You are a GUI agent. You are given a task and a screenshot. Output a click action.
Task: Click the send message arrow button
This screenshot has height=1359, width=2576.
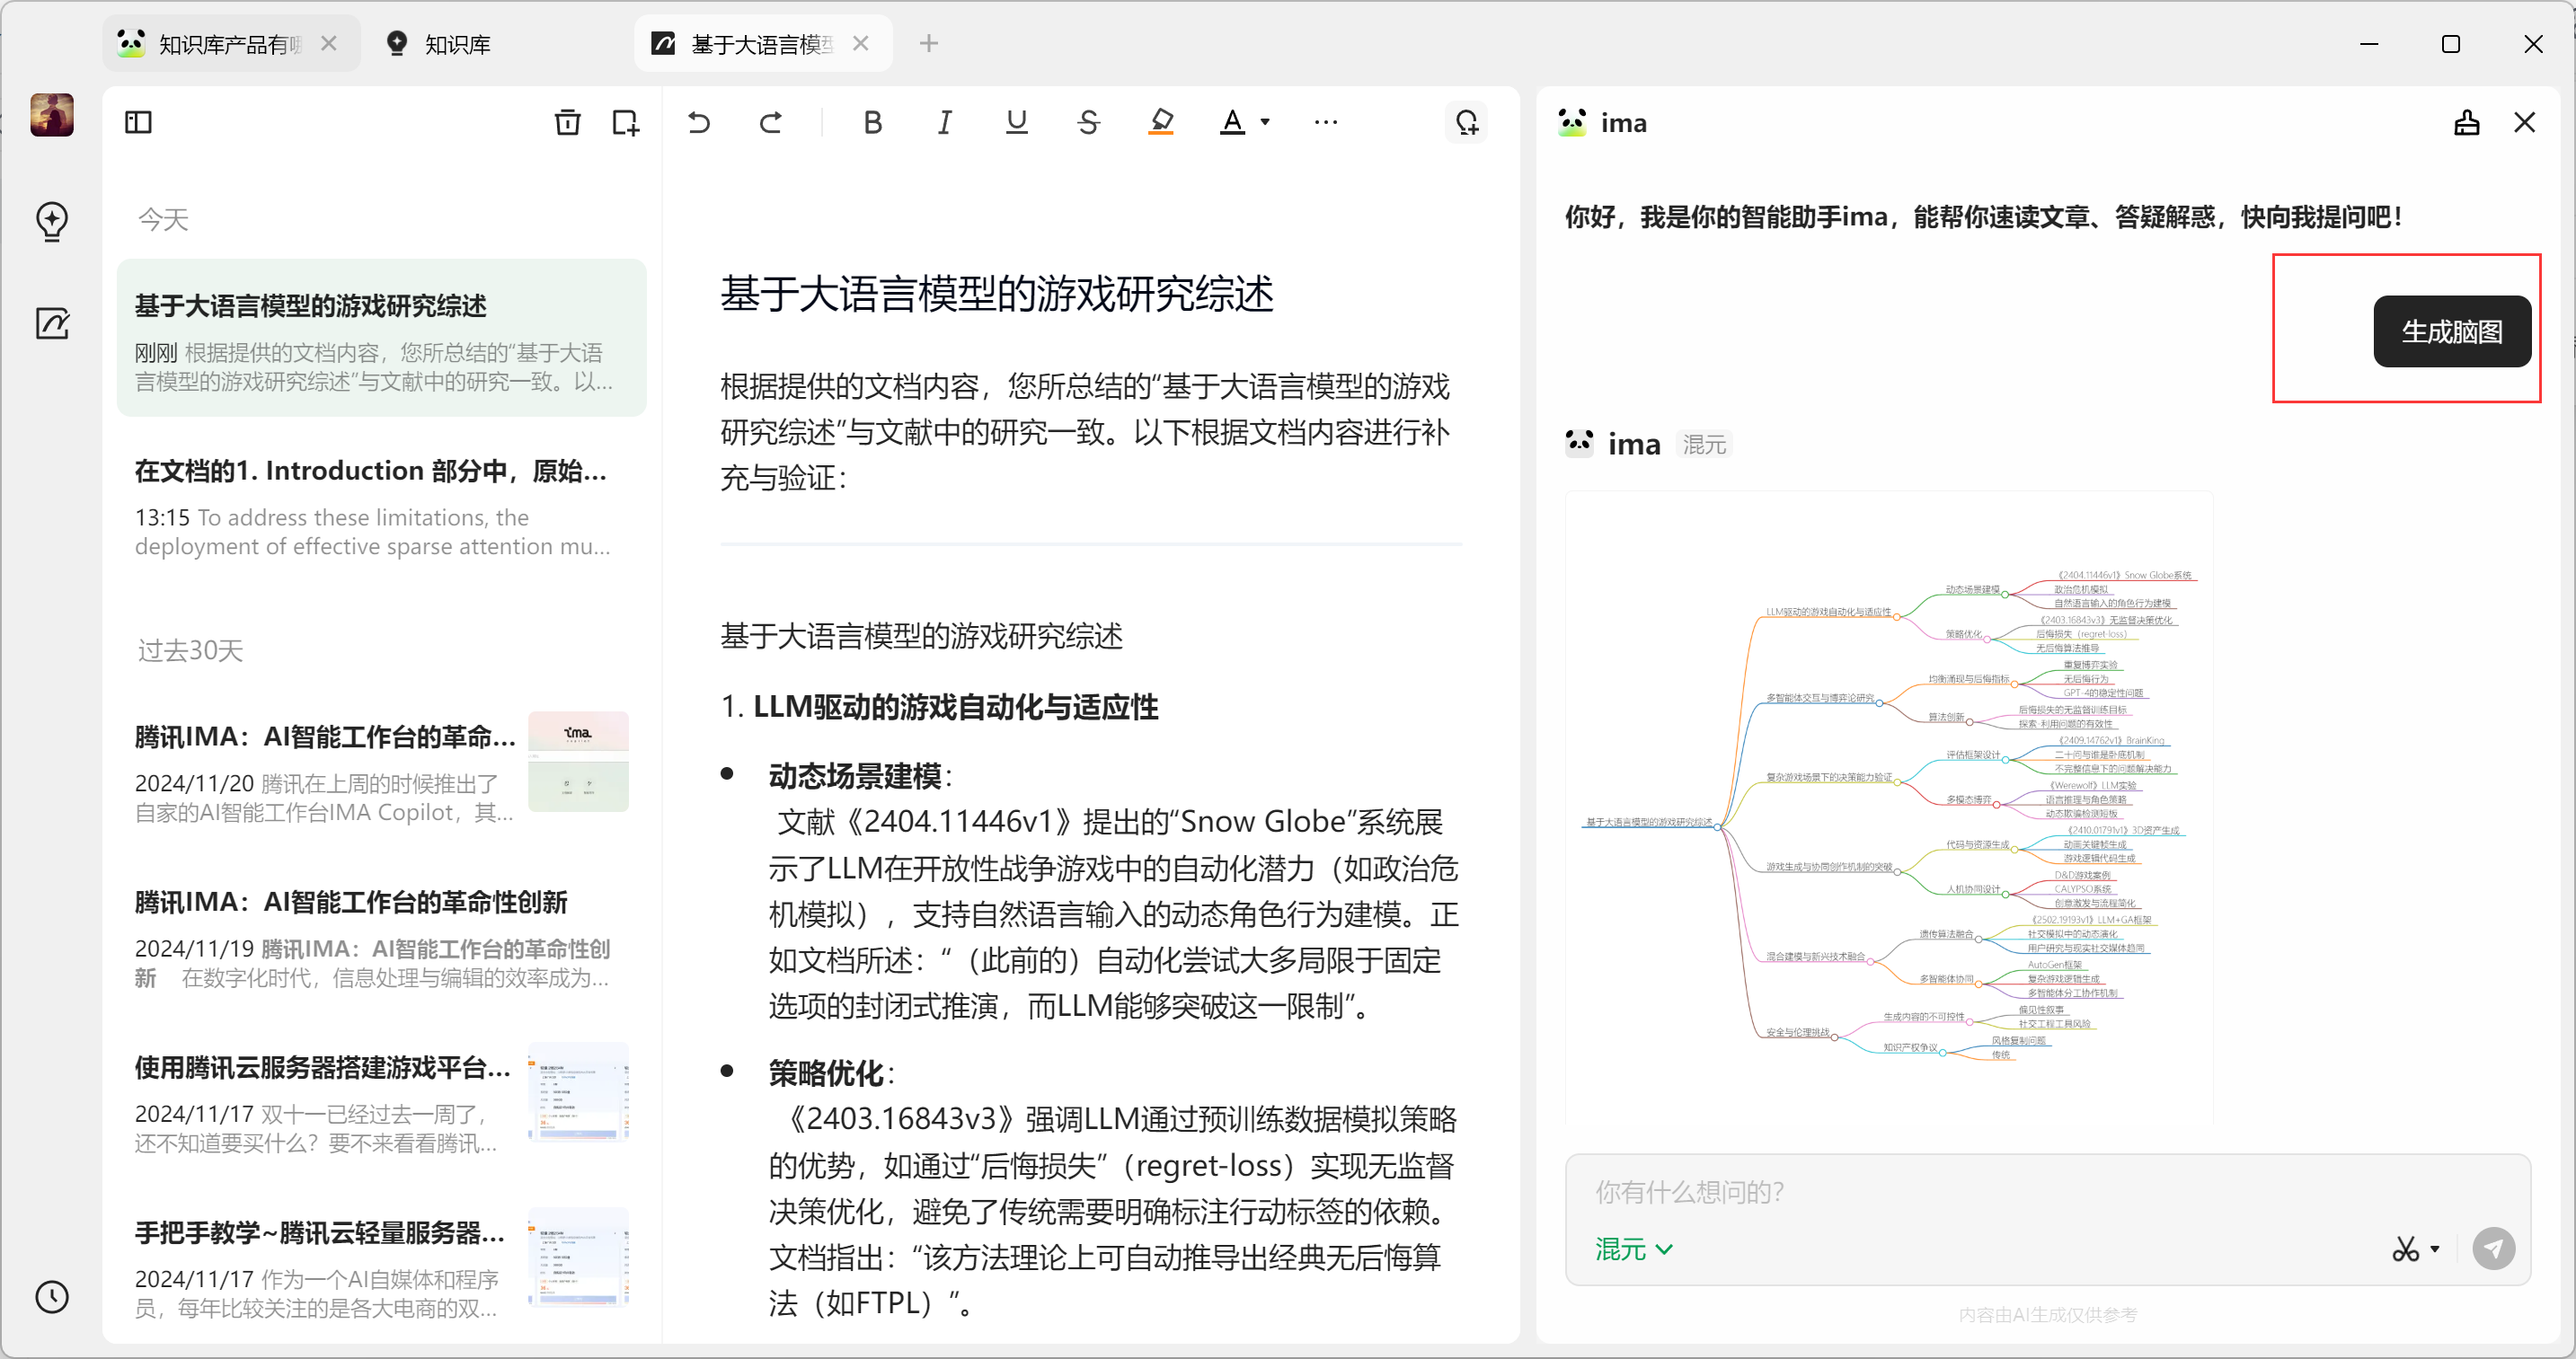(2493, 1249)
